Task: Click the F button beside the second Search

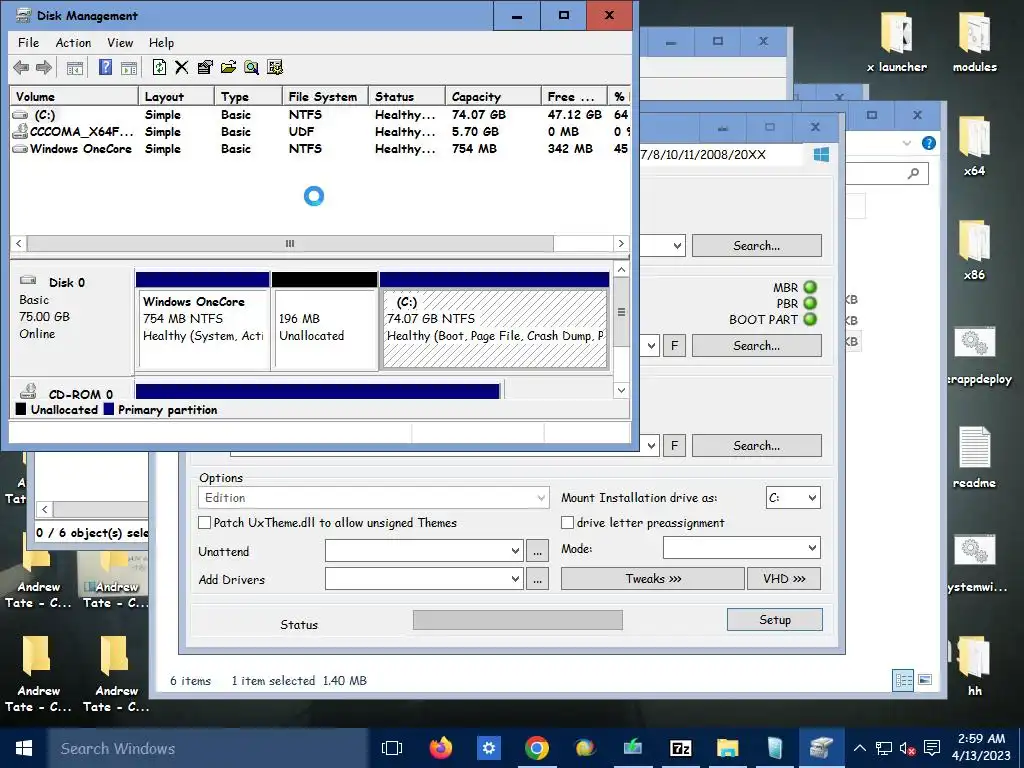Action: pos(675,346)
